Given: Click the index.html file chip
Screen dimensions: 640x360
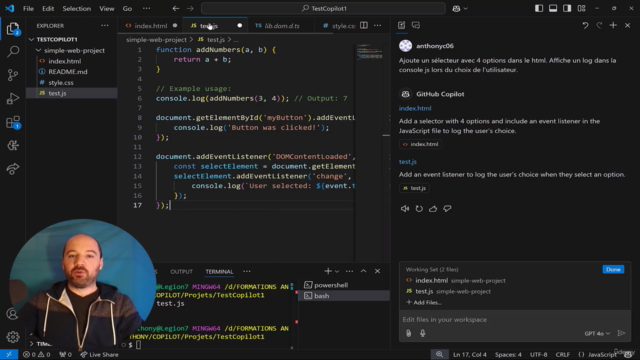Looking at the screenshot, I should pos(420,144).
